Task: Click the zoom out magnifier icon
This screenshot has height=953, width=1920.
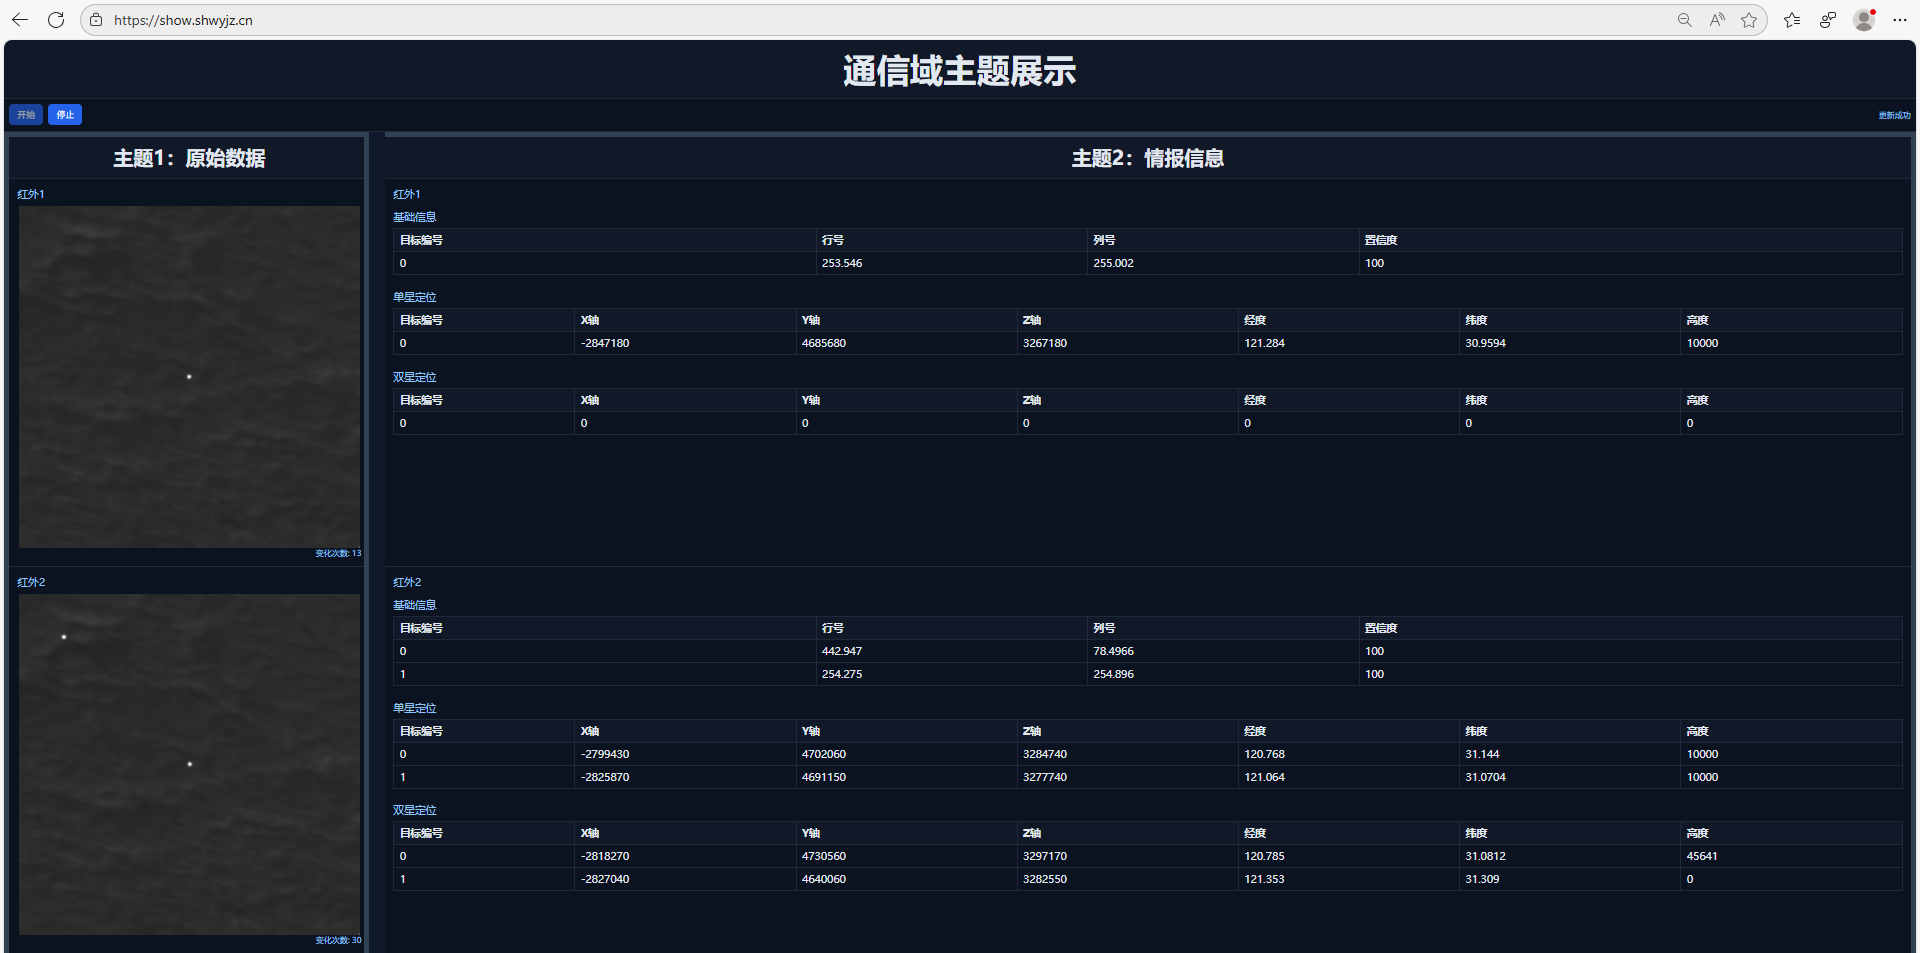Action: (1685, 20)
